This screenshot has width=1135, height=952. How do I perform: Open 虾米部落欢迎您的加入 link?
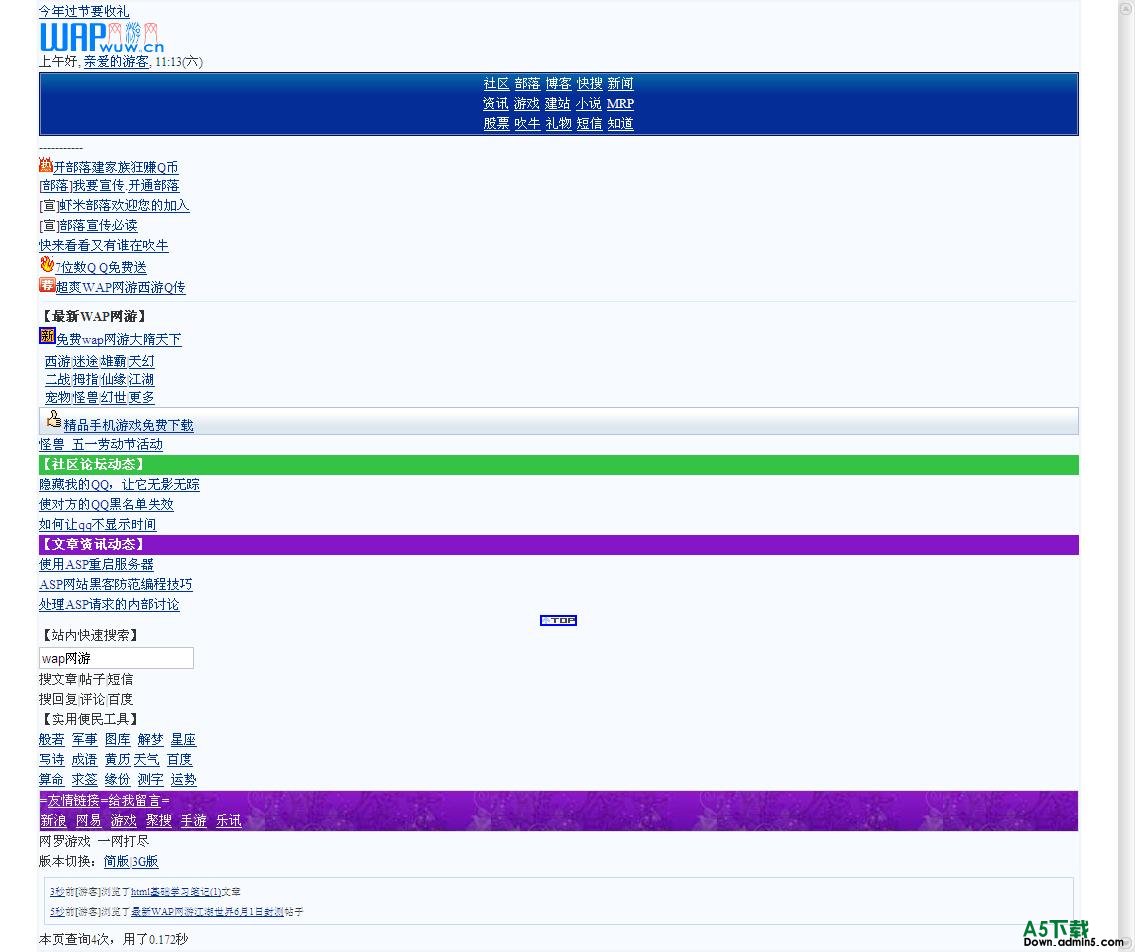125,206
